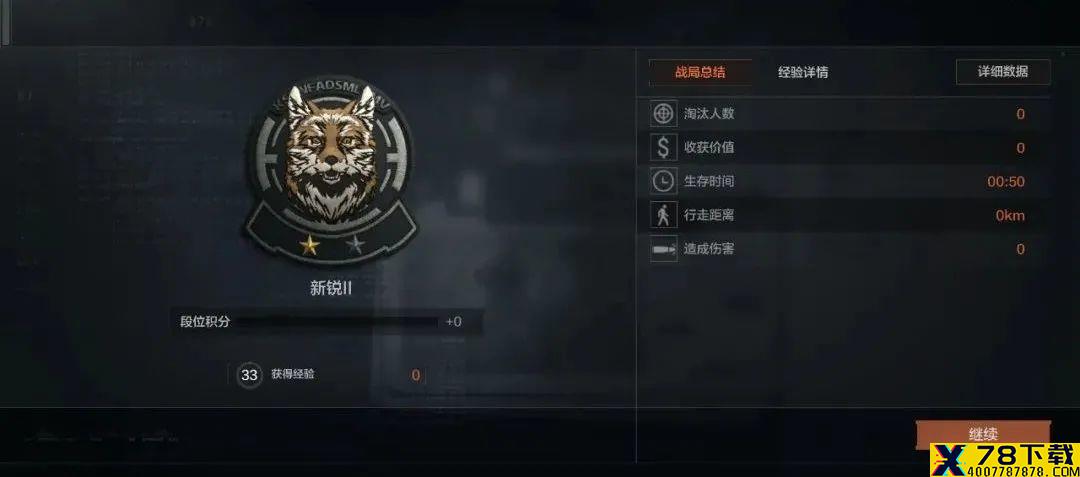Open 详细数据 detailed stats button

tap(1003, 72)
